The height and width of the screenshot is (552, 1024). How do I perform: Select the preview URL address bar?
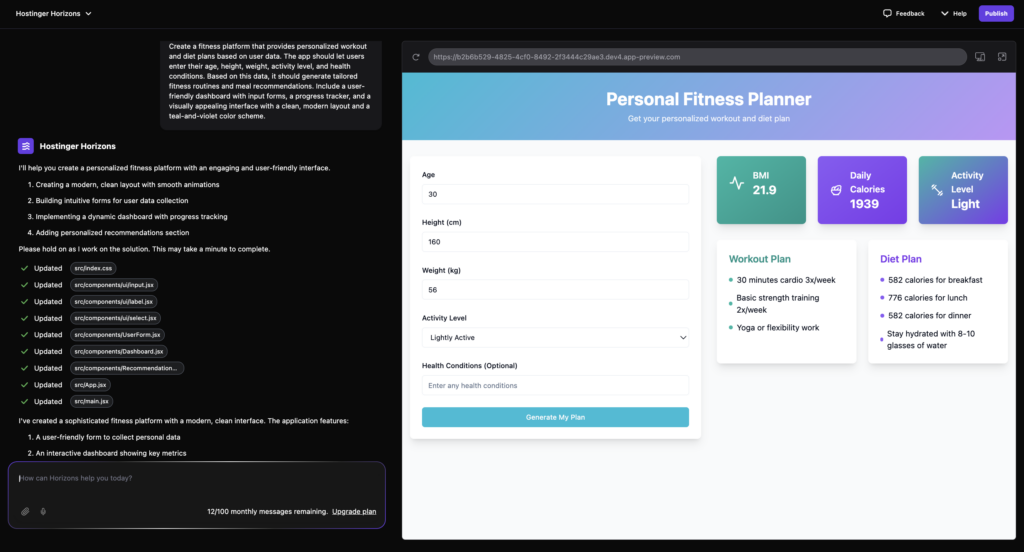click(697, 57)
